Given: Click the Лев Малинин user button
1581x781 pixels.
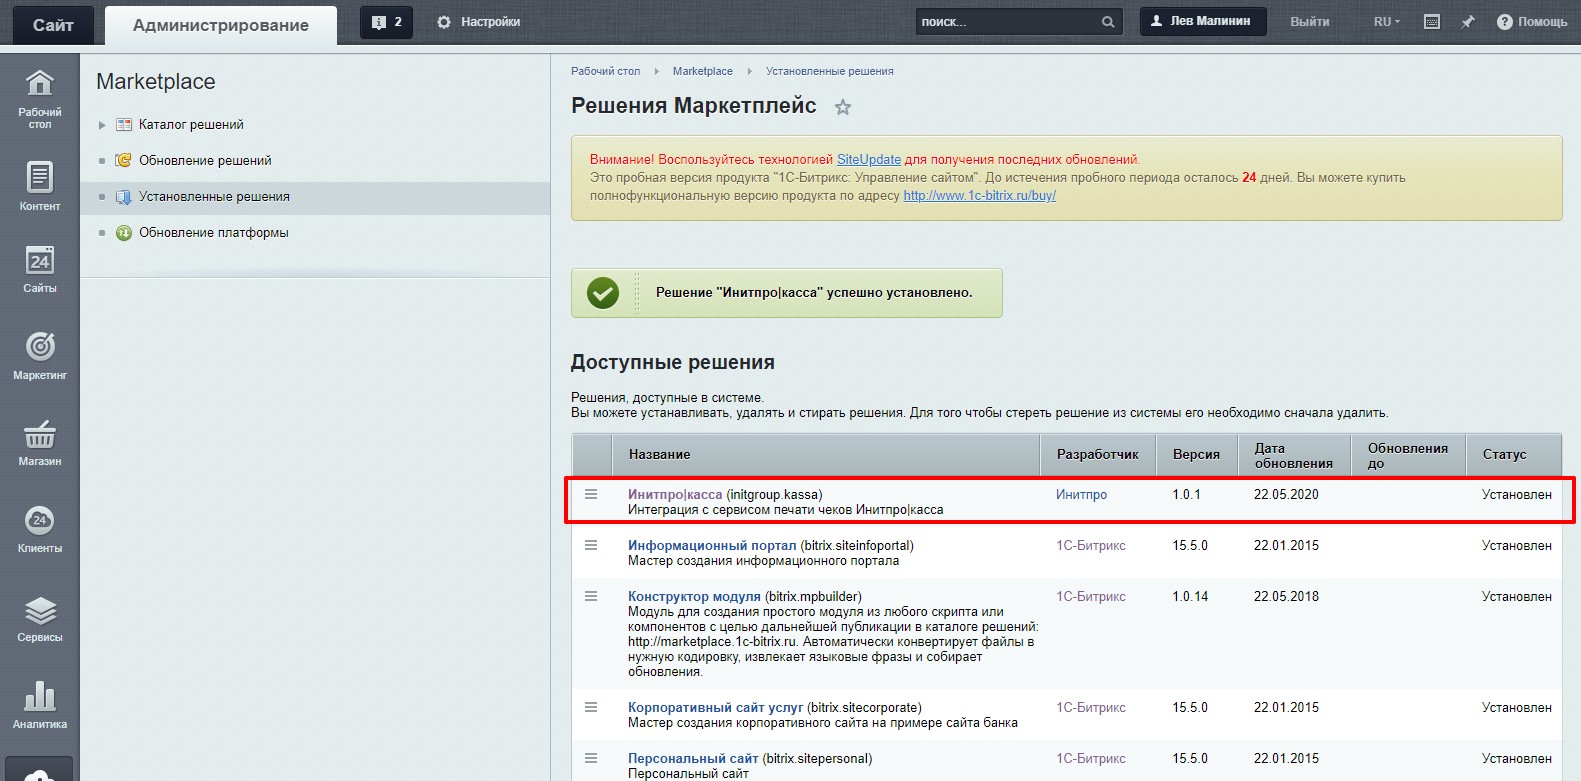Looking at the screenshot, I should coord(1203,22).
